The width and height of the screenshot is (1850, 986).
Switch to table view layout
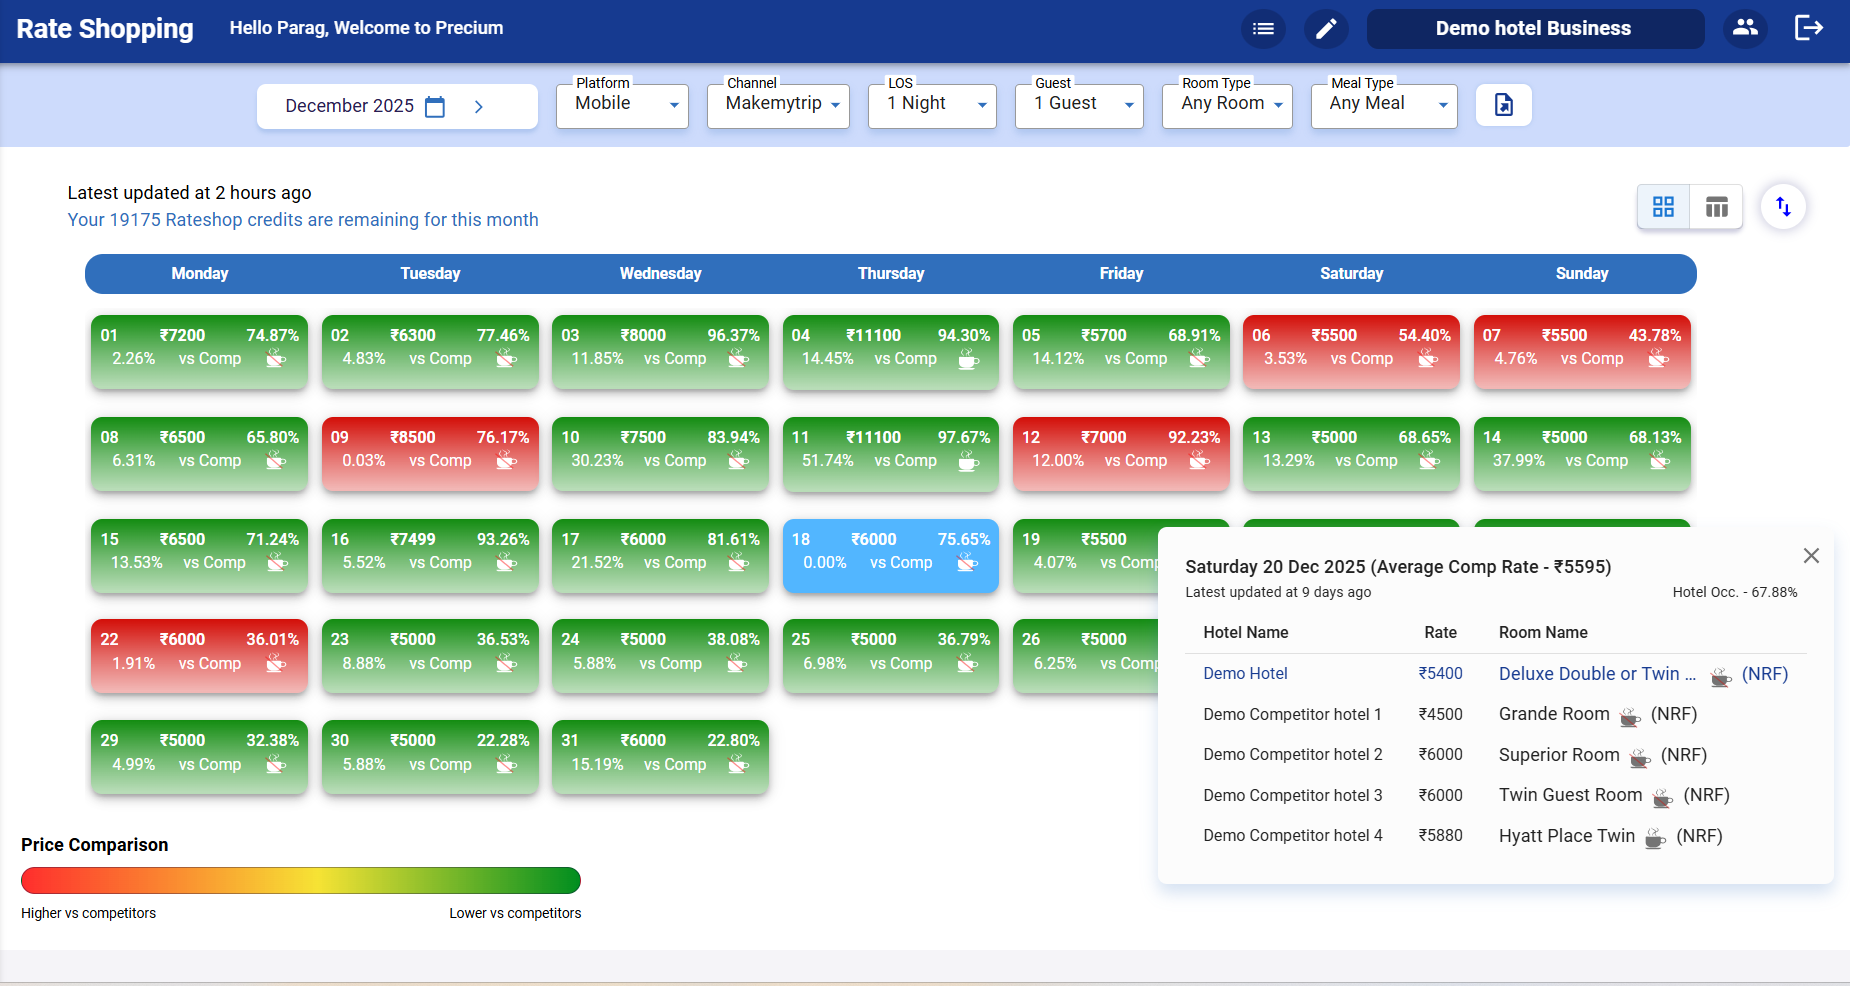tap(1717, 206)
